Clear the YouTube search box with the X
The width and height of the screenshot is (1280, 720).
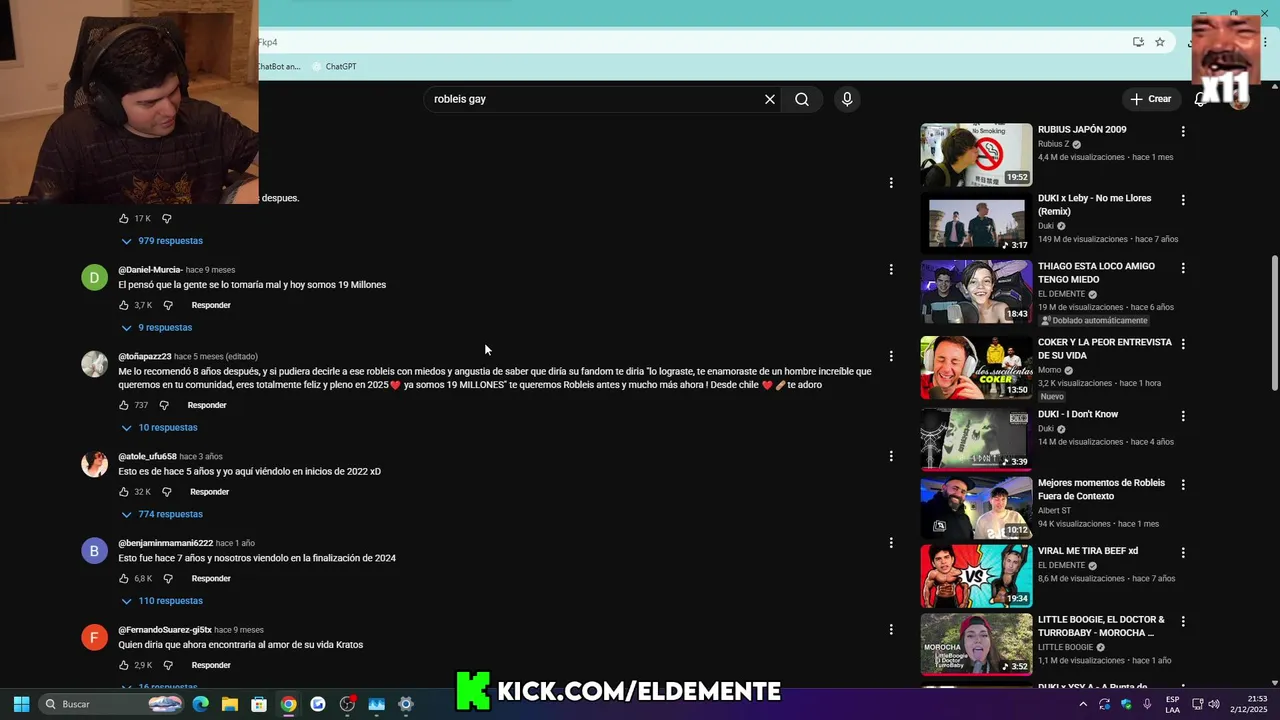(x=770, y=99)
